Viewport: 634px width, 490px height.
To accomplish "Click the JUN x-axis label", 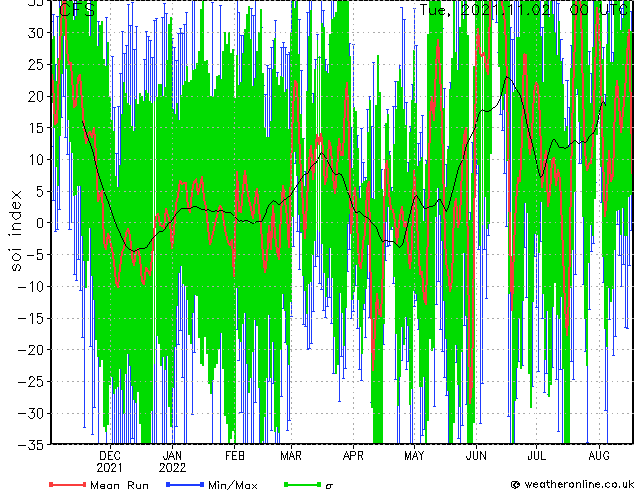I will point(476,456).
